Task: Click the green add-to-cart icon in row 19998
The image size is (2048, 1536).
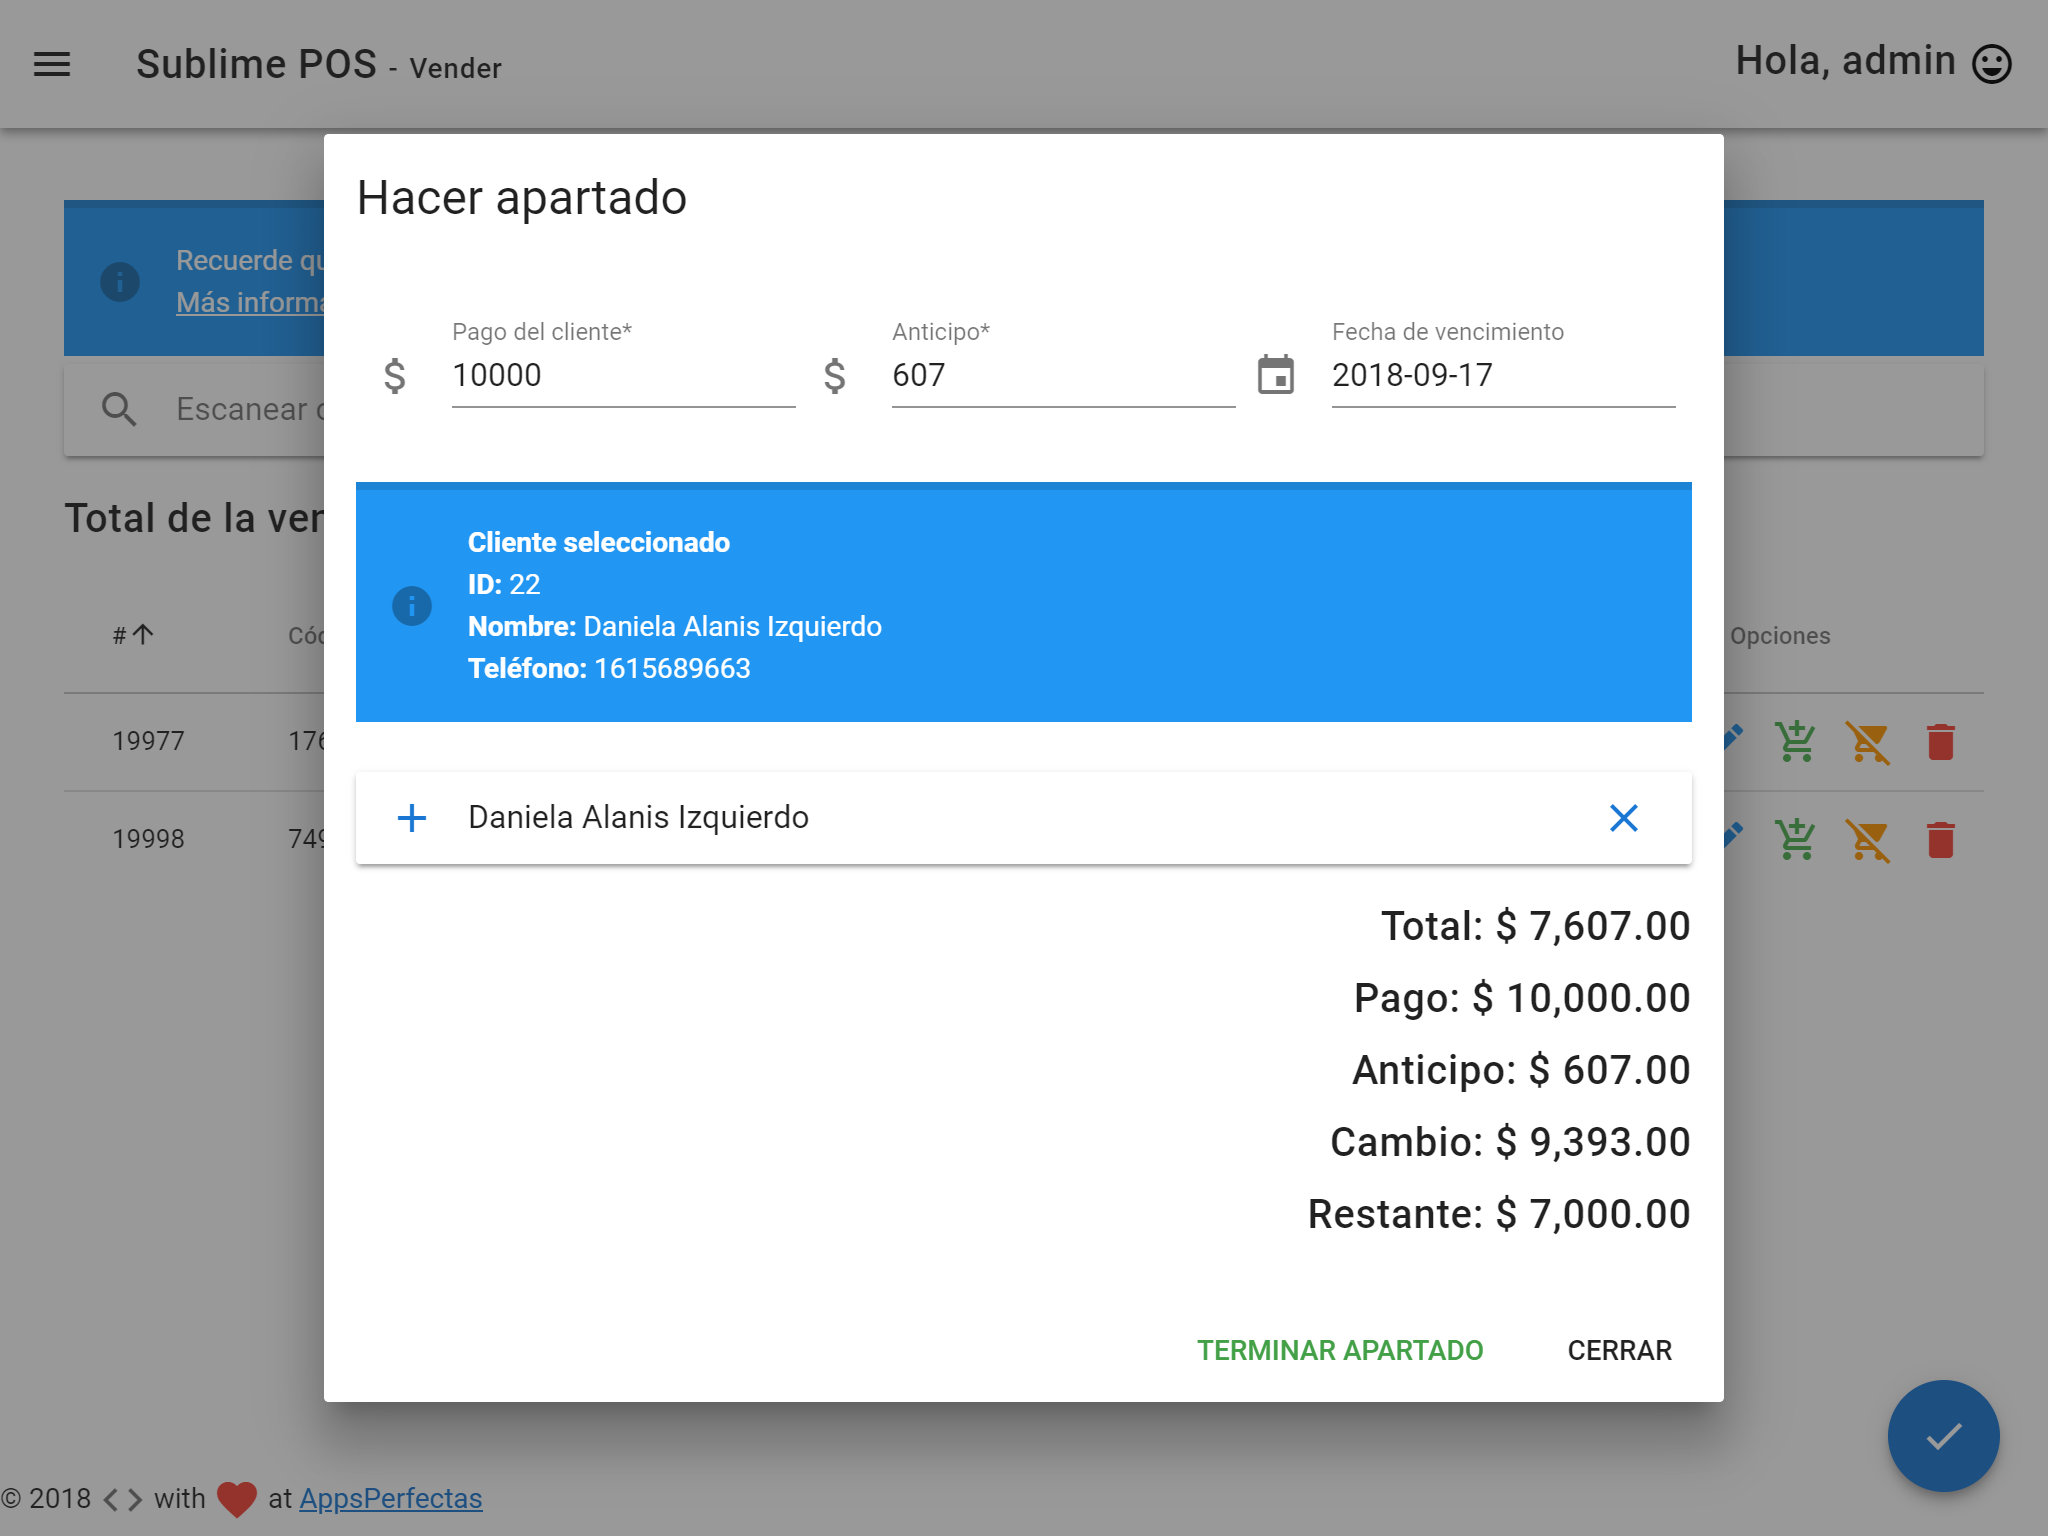Action: point(1796,840)
